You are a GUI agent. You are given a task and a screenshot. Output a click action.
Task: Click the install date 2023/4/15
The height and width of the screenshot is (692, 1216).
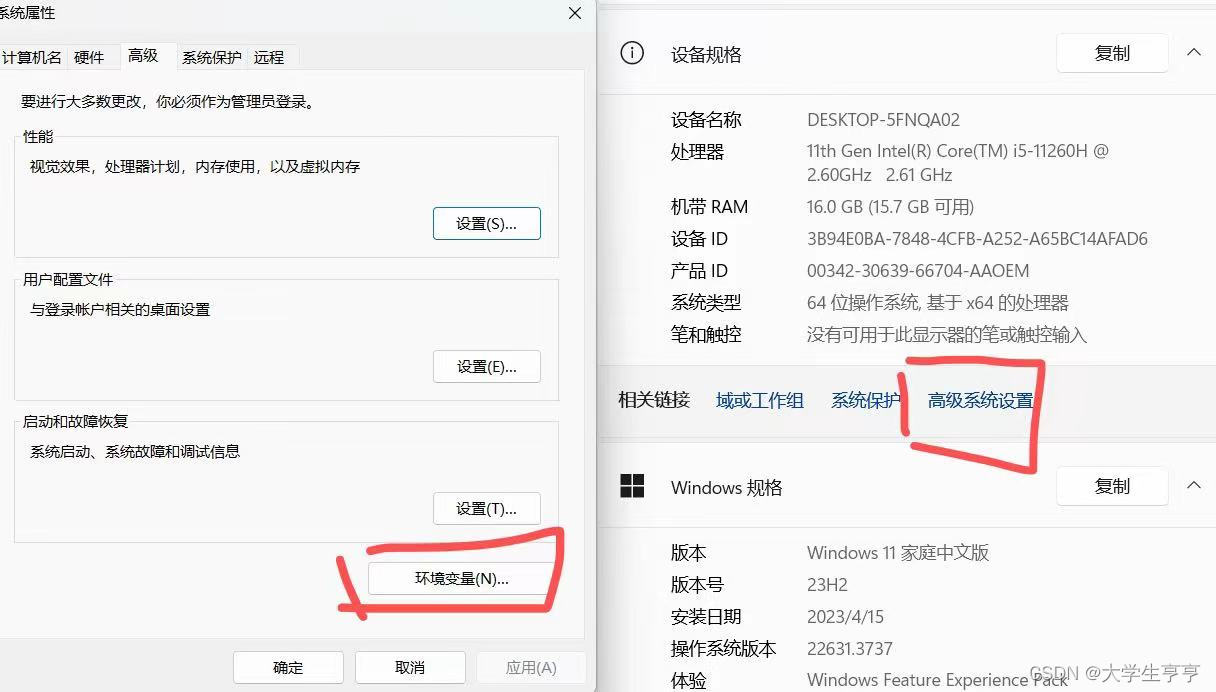pos(845,617)
